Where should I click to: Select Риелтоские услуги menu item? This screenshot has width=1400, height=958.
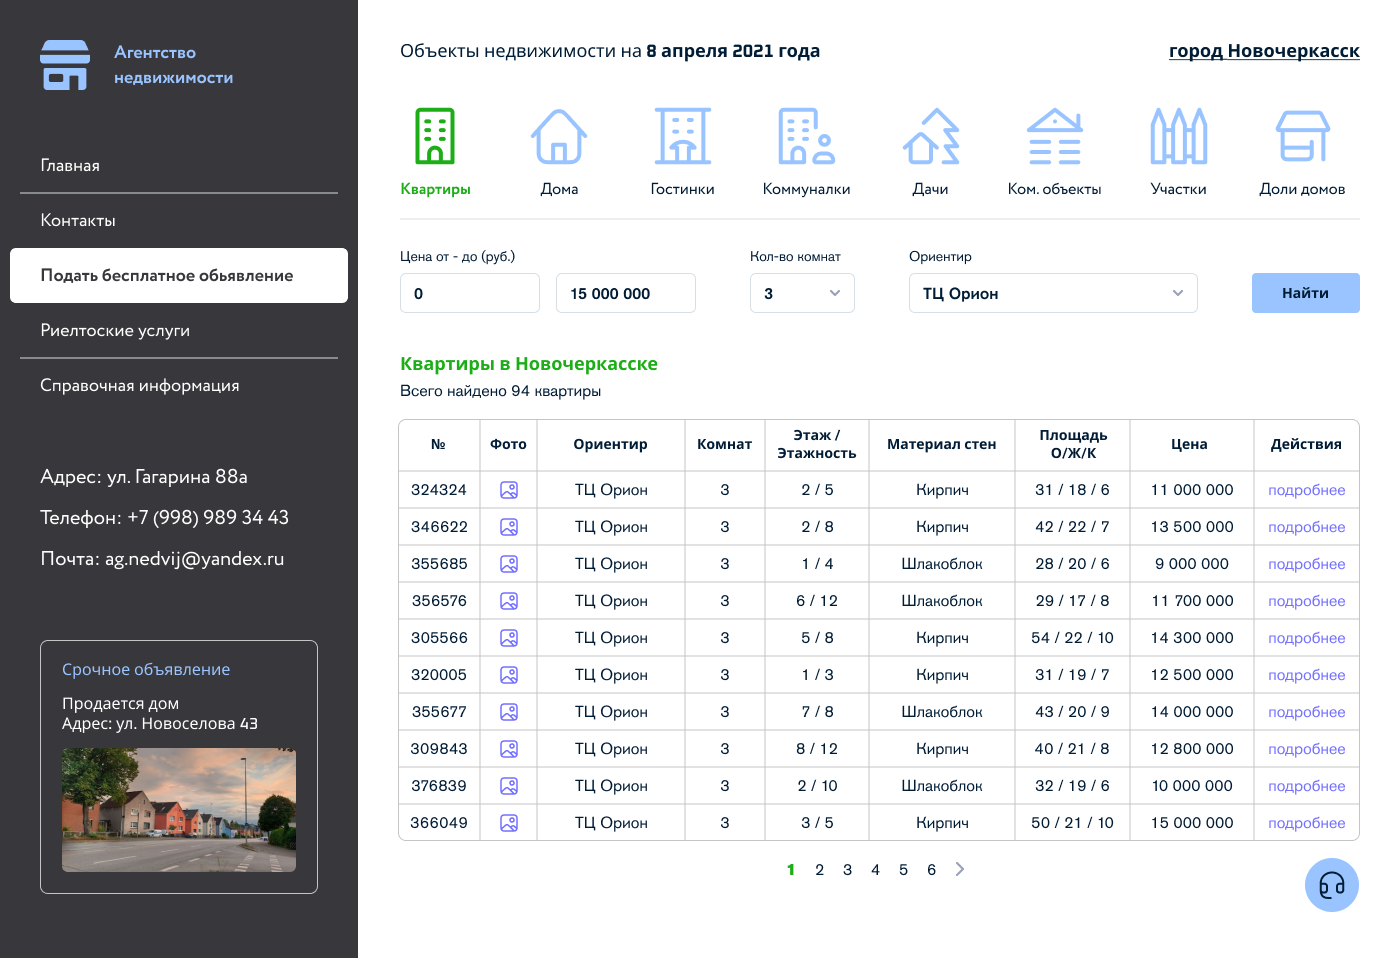click(115, 330)
